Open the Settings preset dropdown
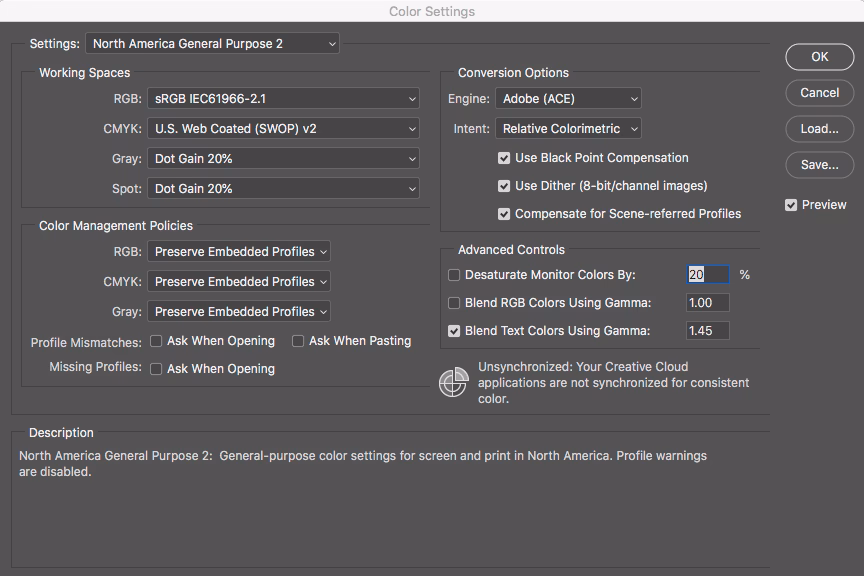Image resolution: width=864 pixels, height=576 pixels. click(212, 44)
